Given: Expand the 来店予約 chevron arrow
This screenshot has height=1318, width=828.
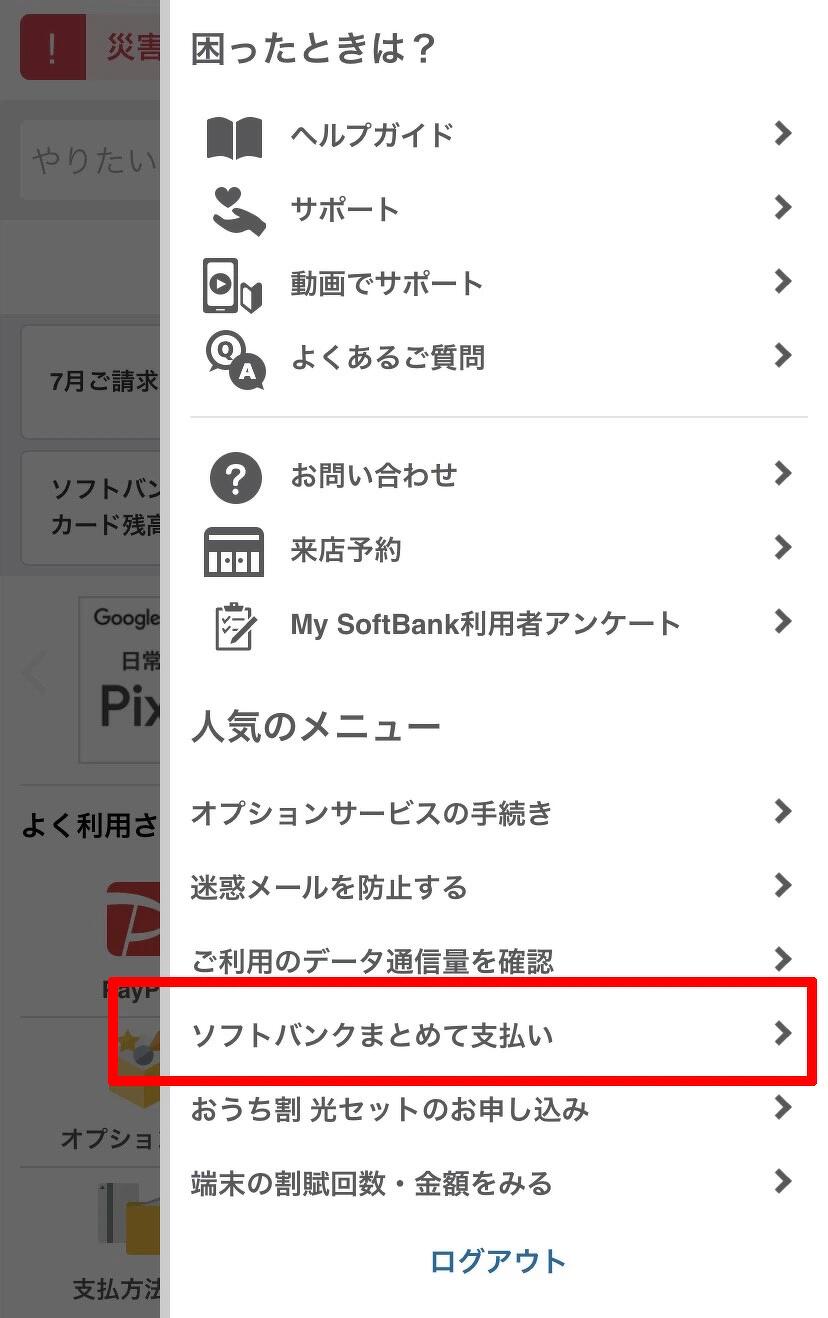Looking at the screenshot, I should click(x=783, y=548).
